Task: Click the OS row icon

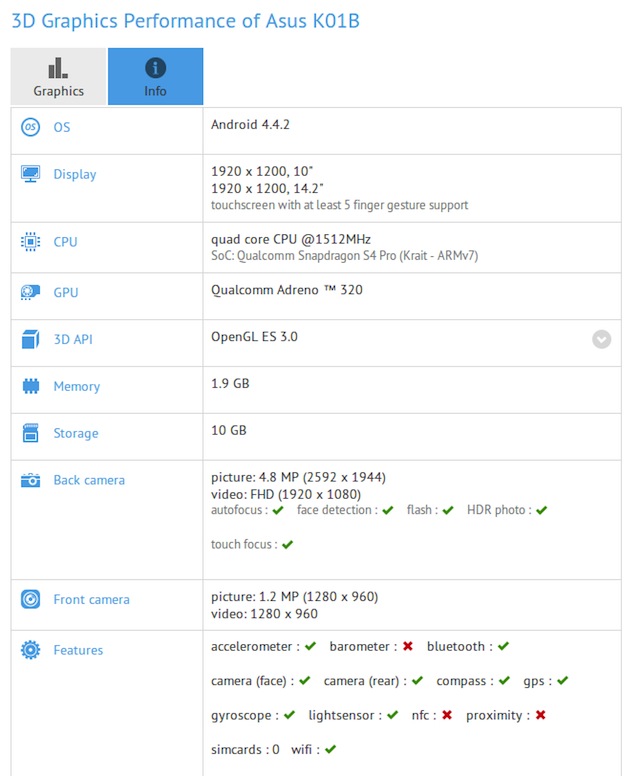Action: pyautogui.click(x=30, y=127)
